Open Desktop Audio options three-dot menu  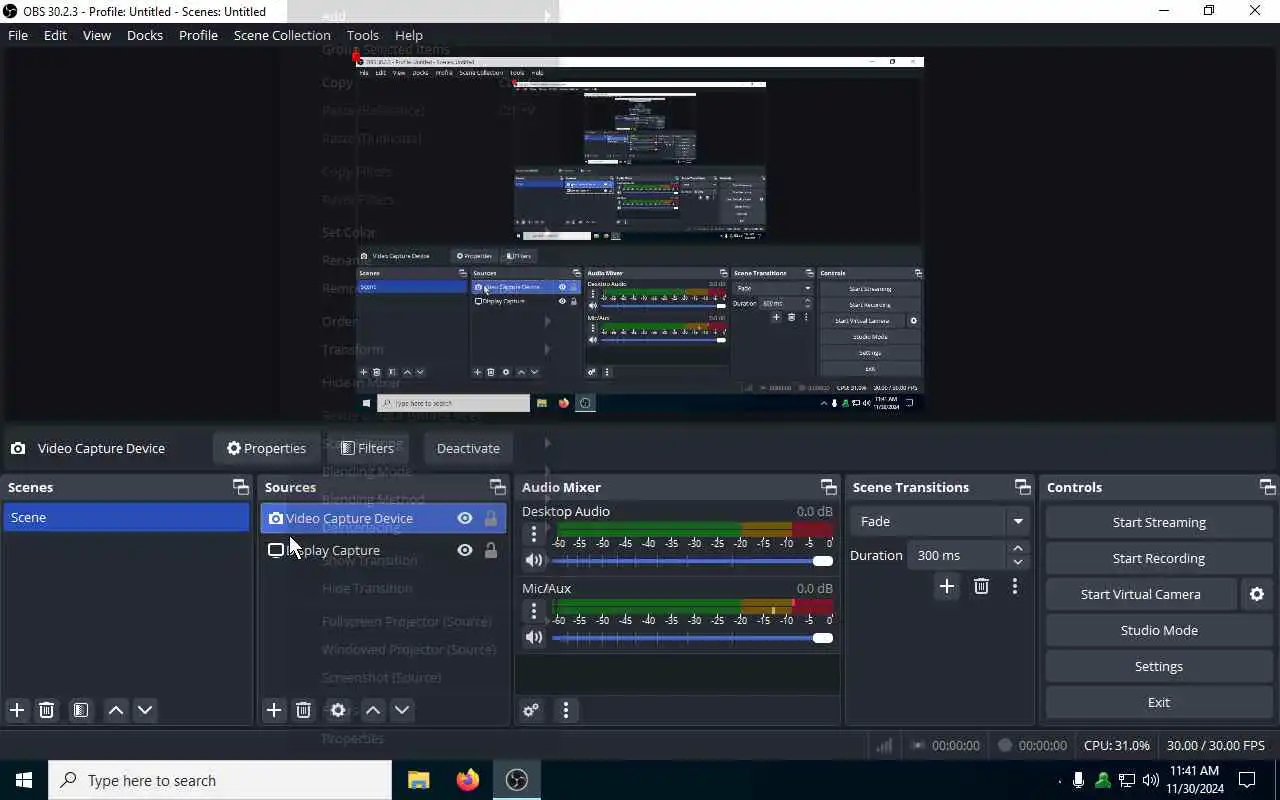click(x=534, y=533)
